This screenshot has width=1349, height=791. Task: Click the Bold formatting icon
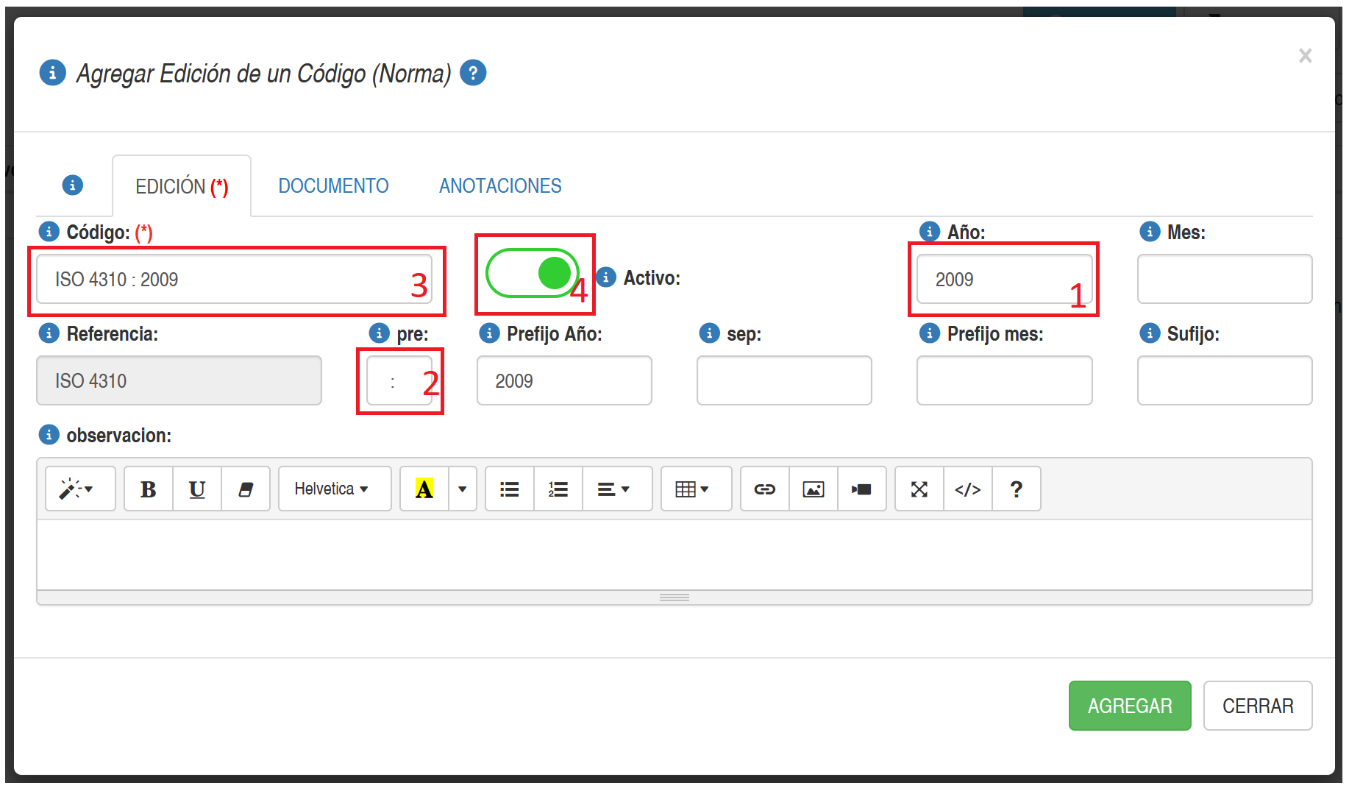coord(149,489)
